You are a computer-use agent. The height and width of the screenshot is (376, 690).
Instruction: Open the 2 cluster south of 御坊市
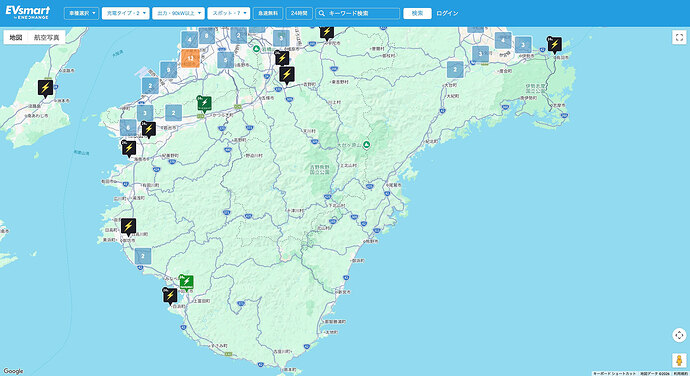point(143,256)
